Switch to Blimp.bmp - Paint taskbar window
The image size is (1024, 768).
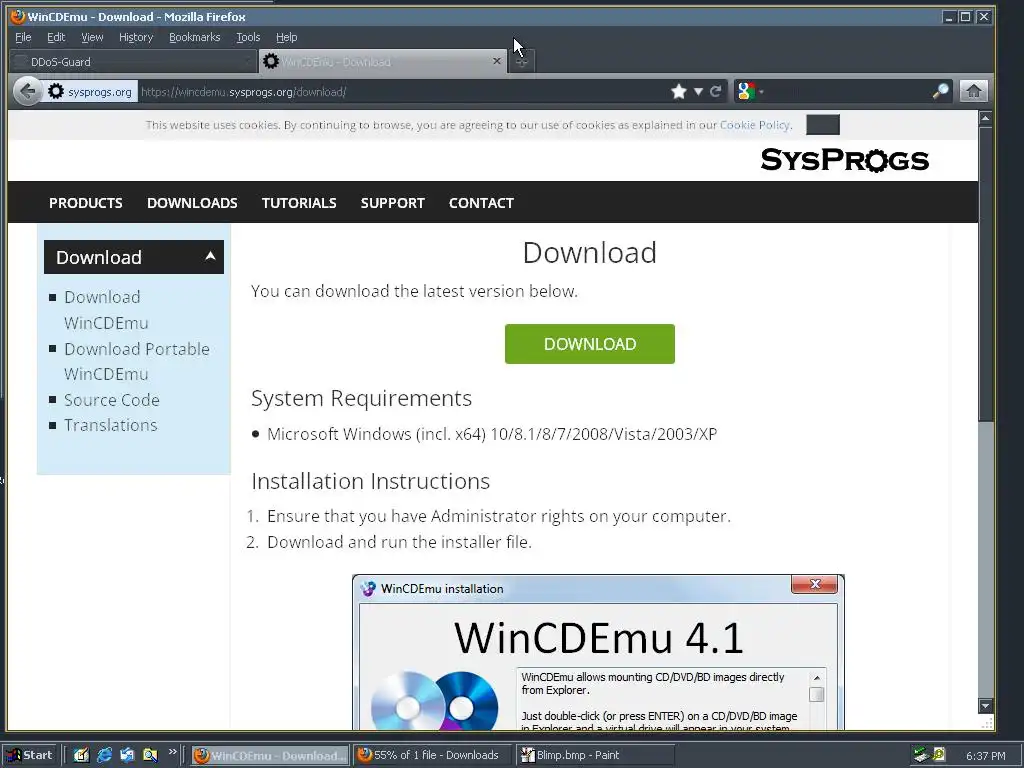coord(594,756)
